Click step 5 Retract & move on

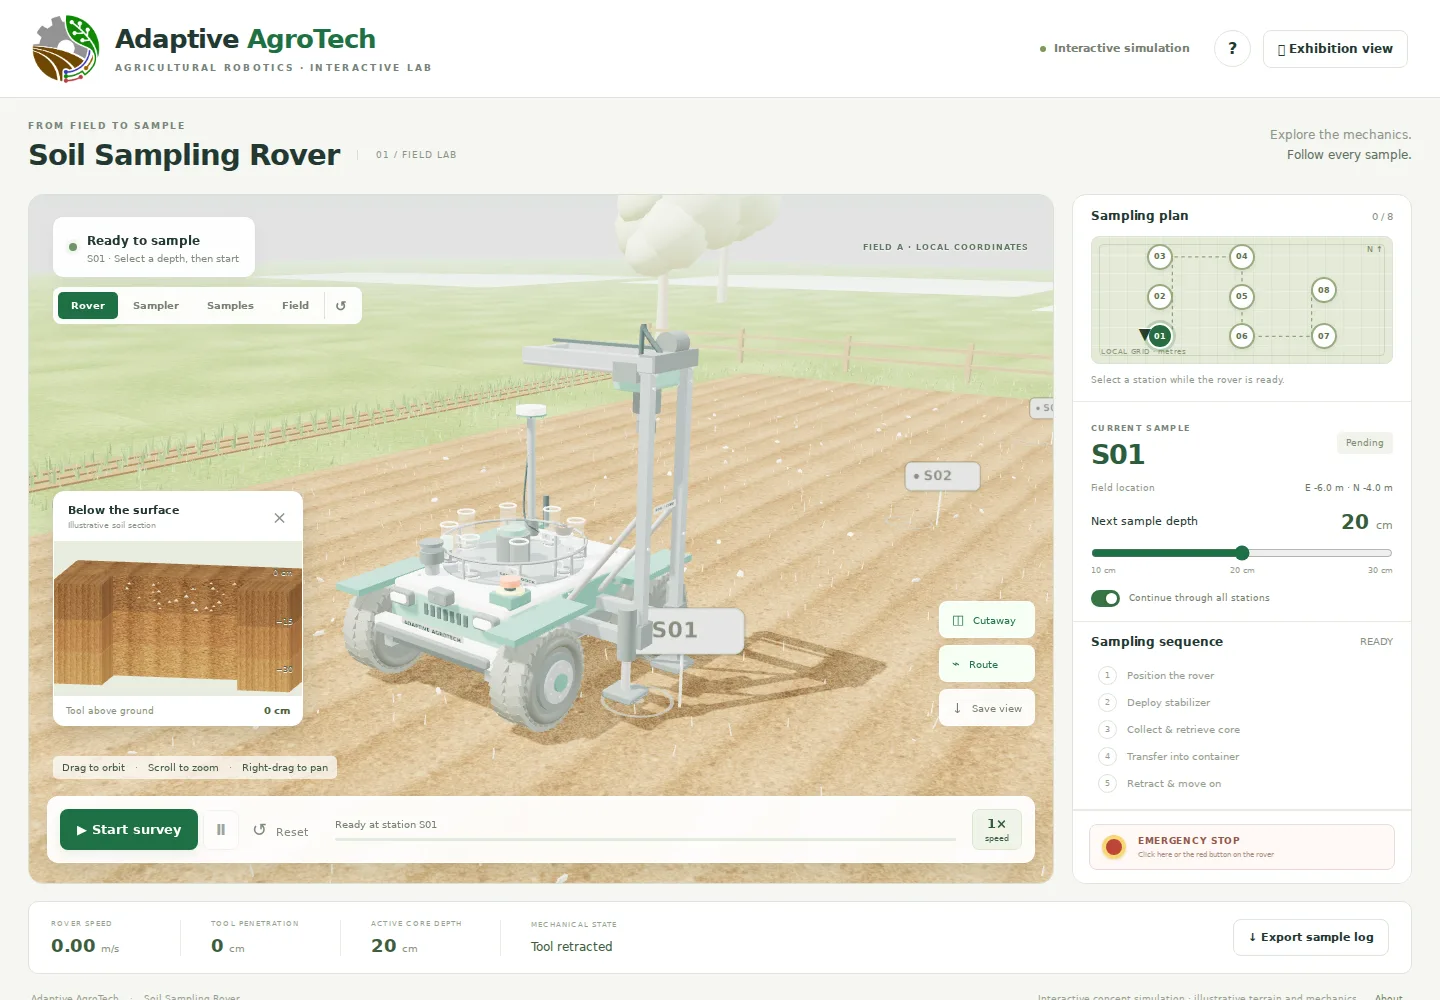click(x=1161, y=784)
